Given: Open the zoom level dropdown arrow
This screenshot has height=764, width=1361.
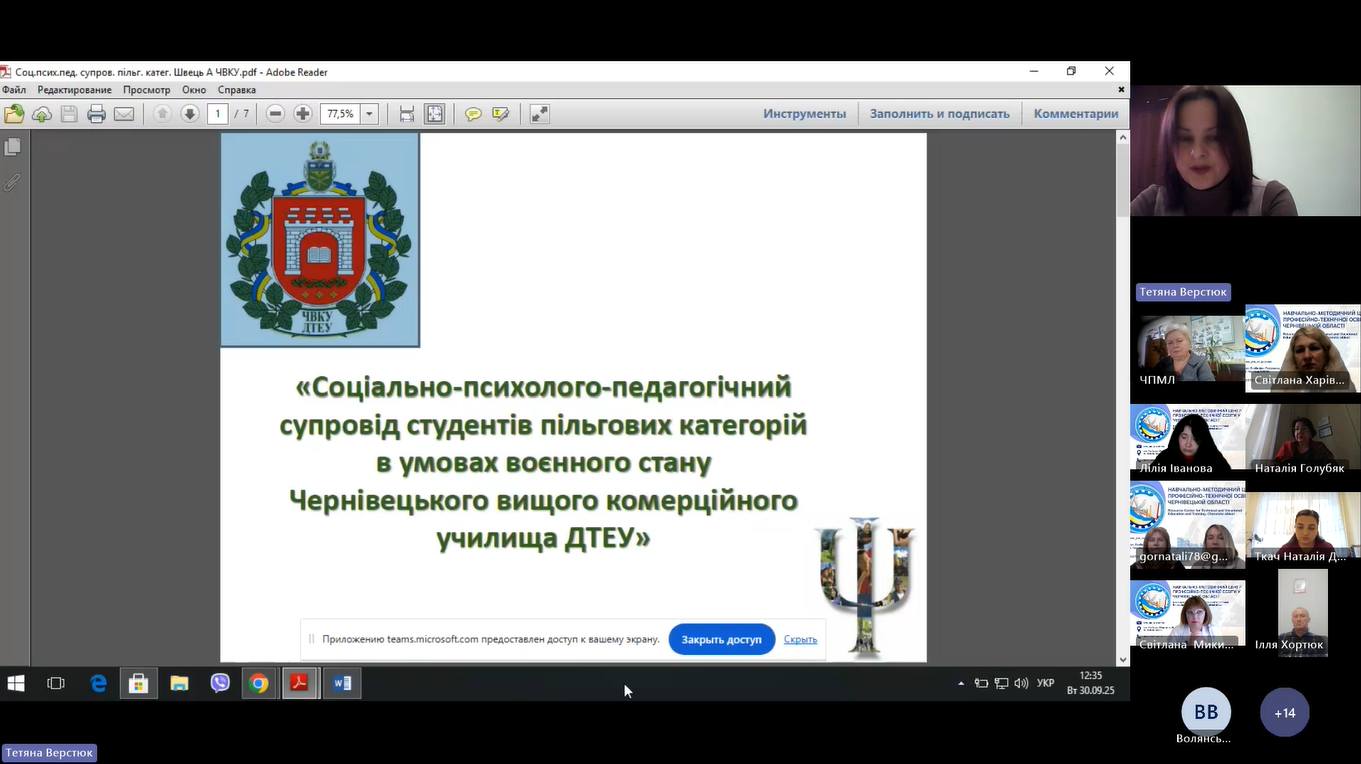Looking at the screenshot, I should 369,114.
